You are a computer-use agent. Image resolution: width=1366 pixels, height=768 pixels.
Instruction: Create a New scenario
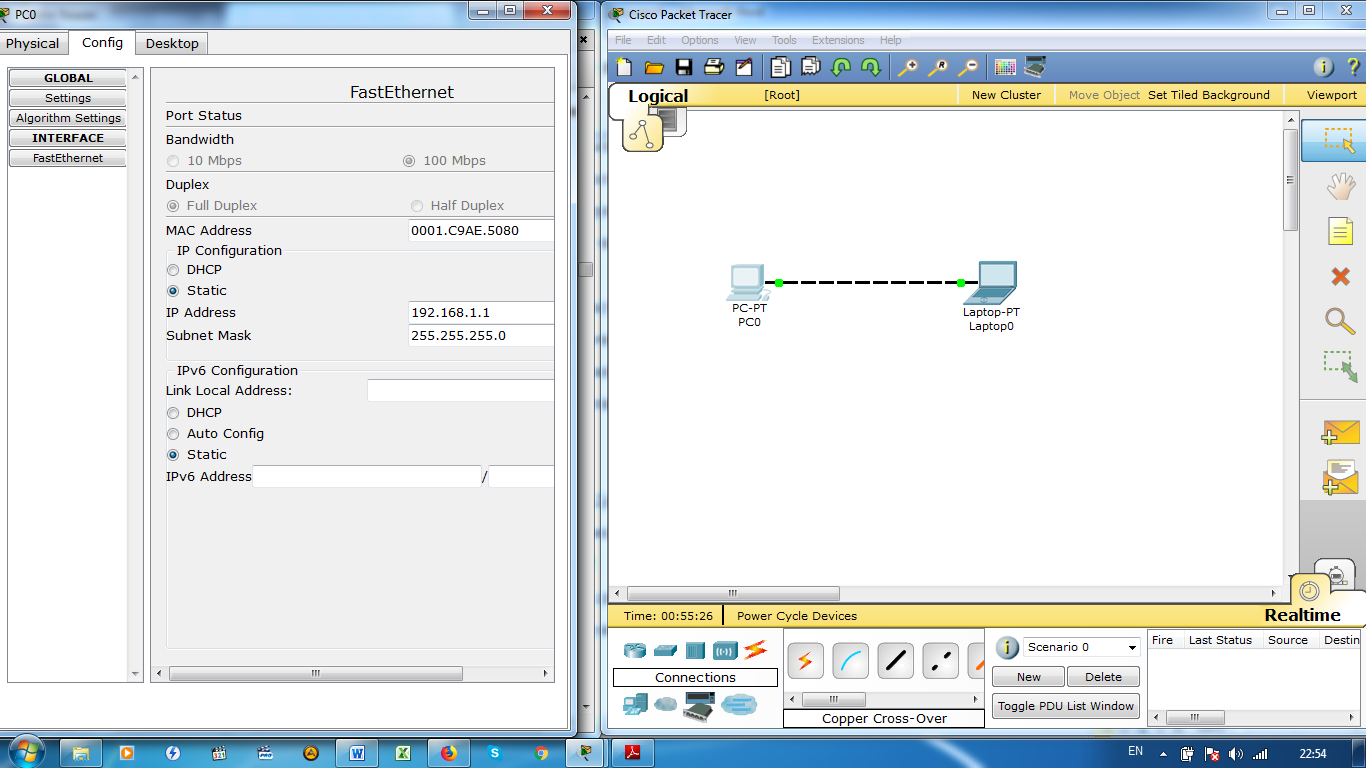[x=1029, y=677]
